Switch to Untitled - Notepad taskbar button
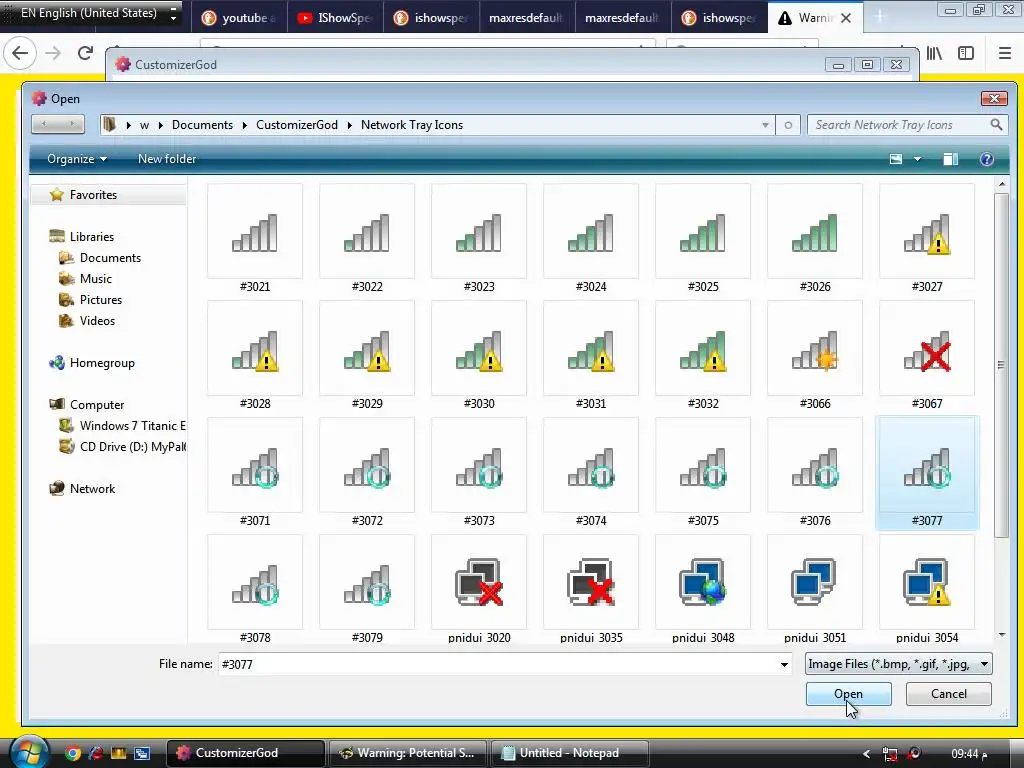This screenshot has height=768, width=1024. click(569, 752)
